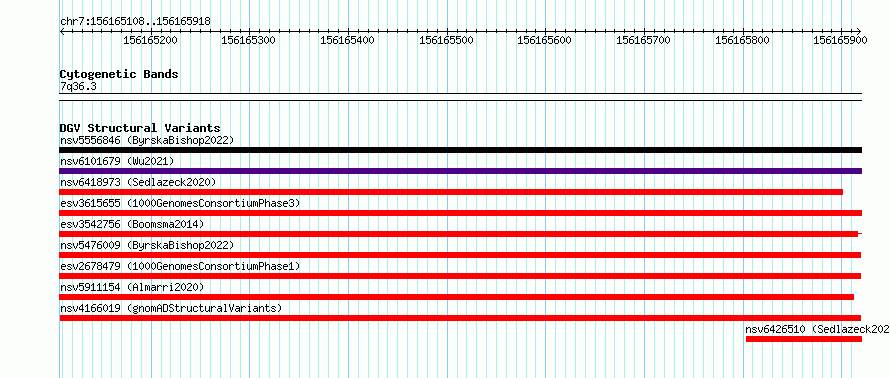Click the nsv6426510 (Sedlazeck) label

(817, 329)
